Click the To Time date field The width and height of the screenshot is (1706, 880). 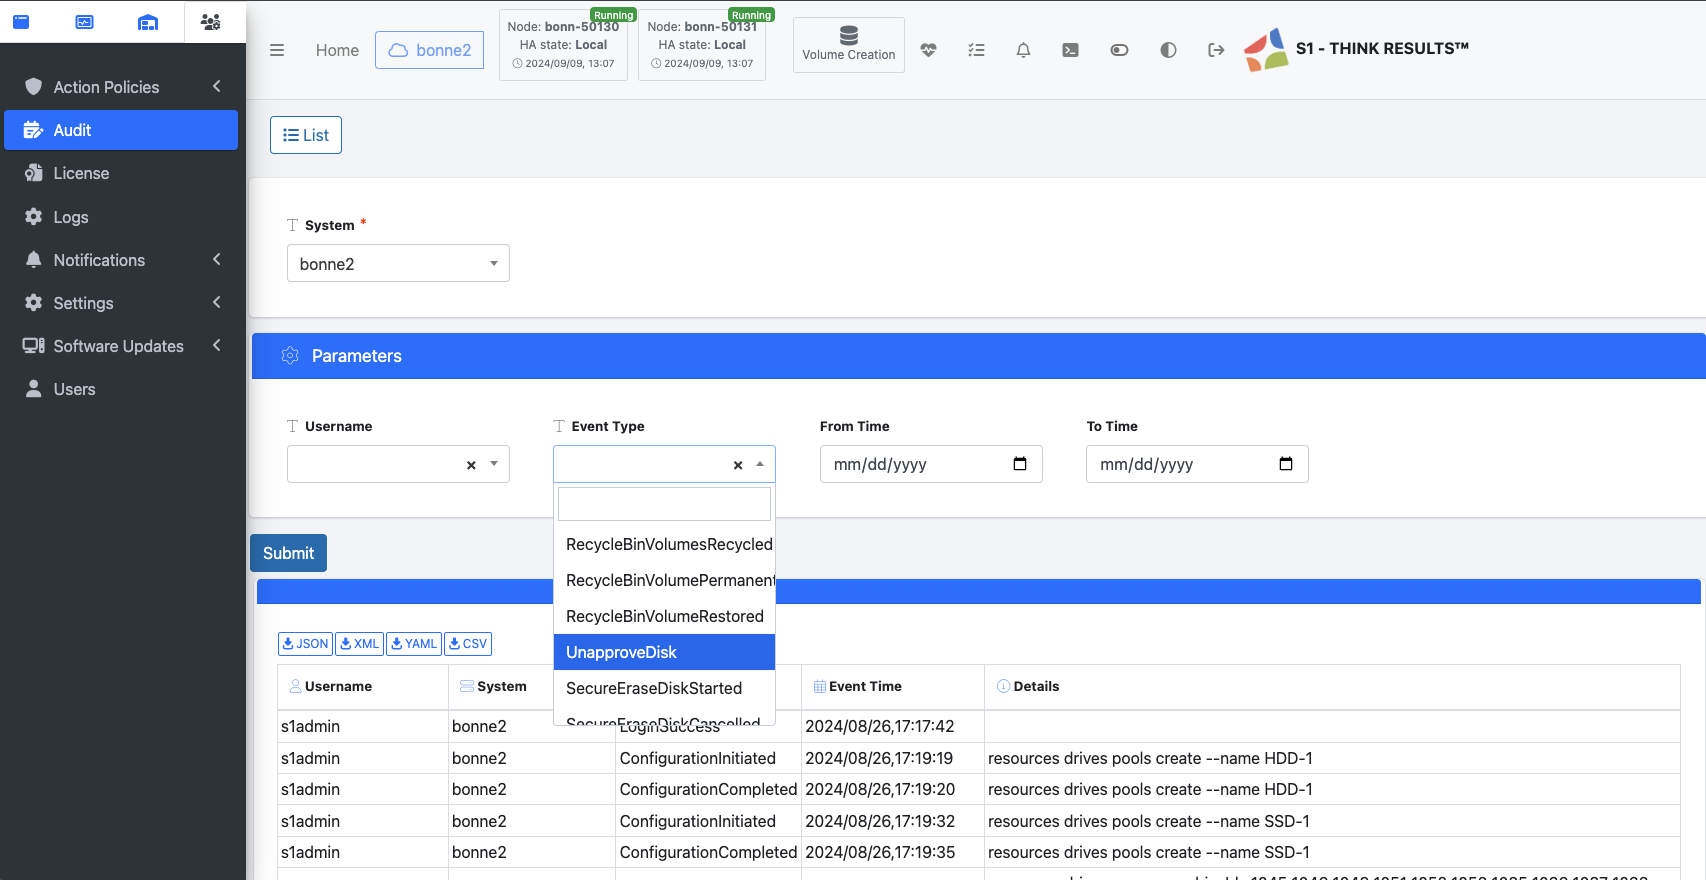click(x=1197, y=464)
